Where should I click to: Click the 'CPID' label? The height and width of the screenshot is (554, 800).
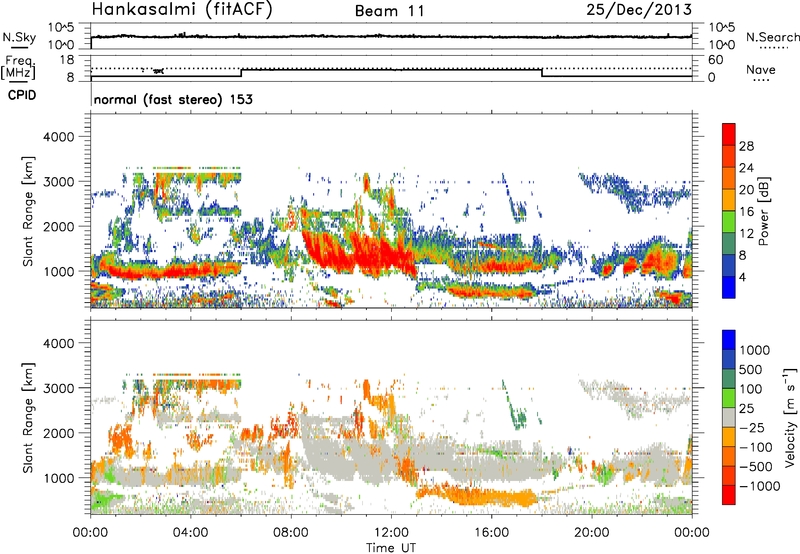(22, 95)
